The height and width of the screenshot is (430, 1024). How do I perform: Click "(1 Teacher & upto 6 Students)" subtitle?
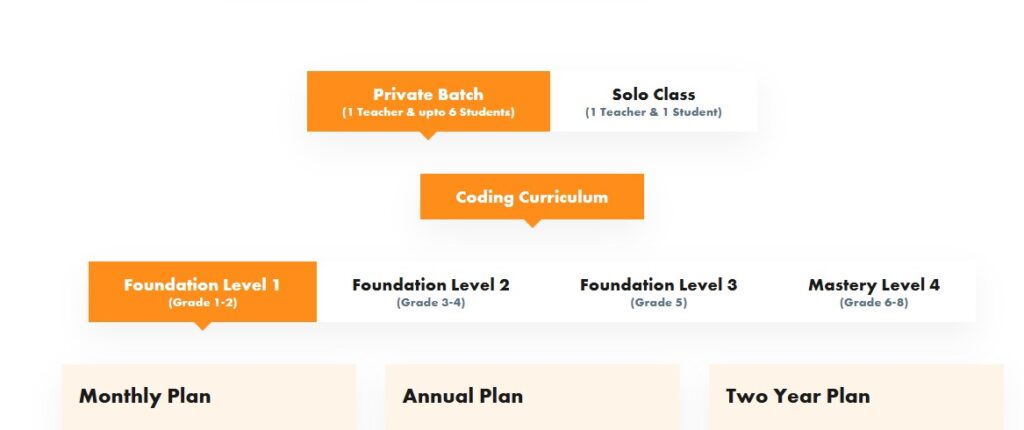[x=428, y=113]
